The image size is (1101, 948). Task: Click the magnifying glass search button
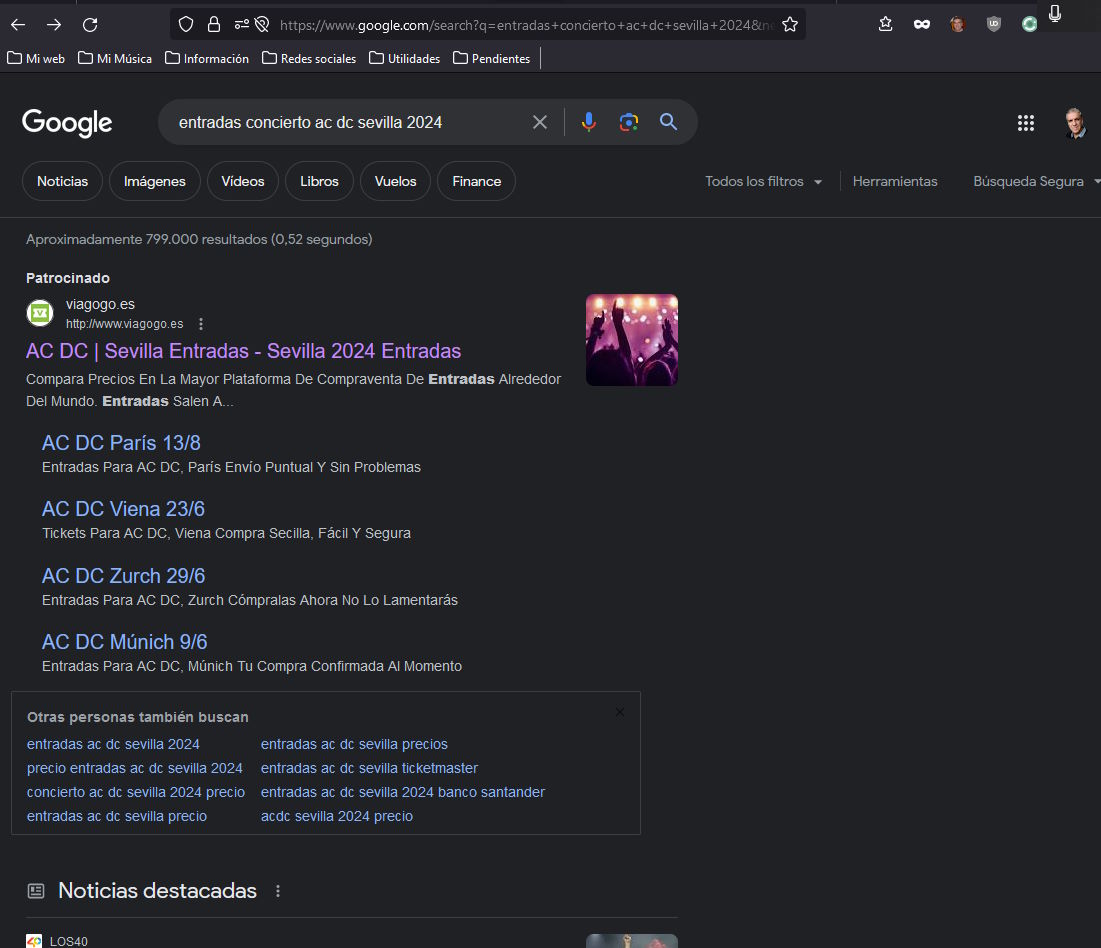[x=668, y=122]
